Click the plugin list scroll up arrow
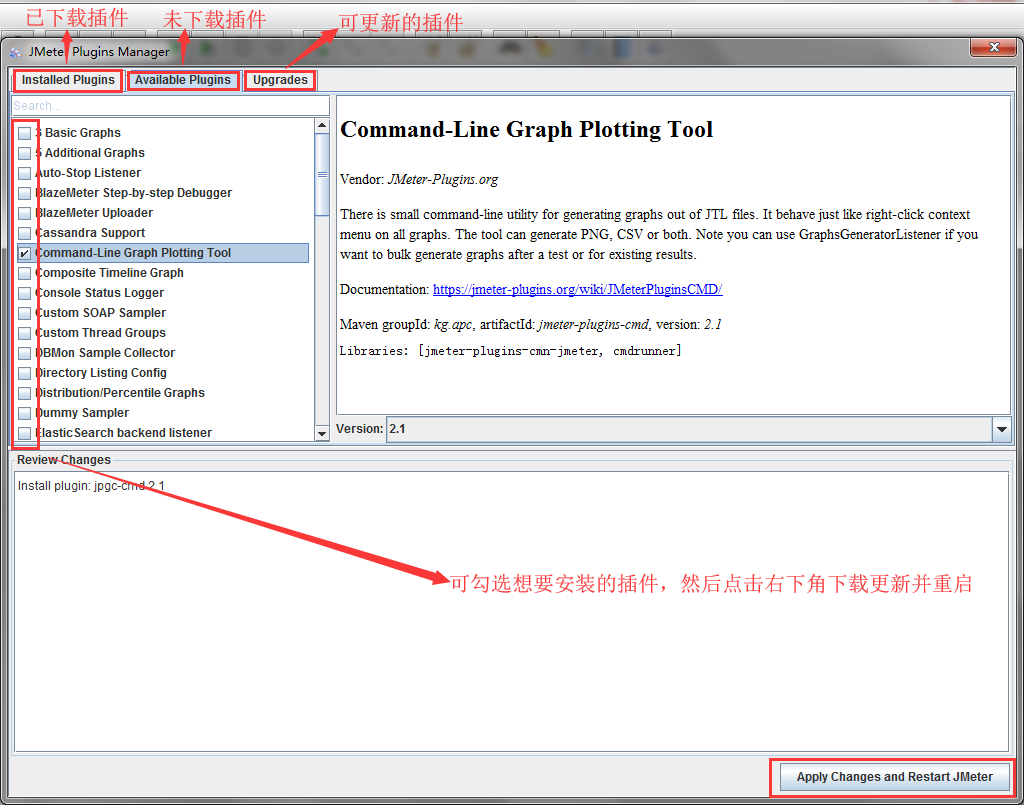Image resolution: width=1024 pixels, height=805 pixels. click(x=322, y=125)
